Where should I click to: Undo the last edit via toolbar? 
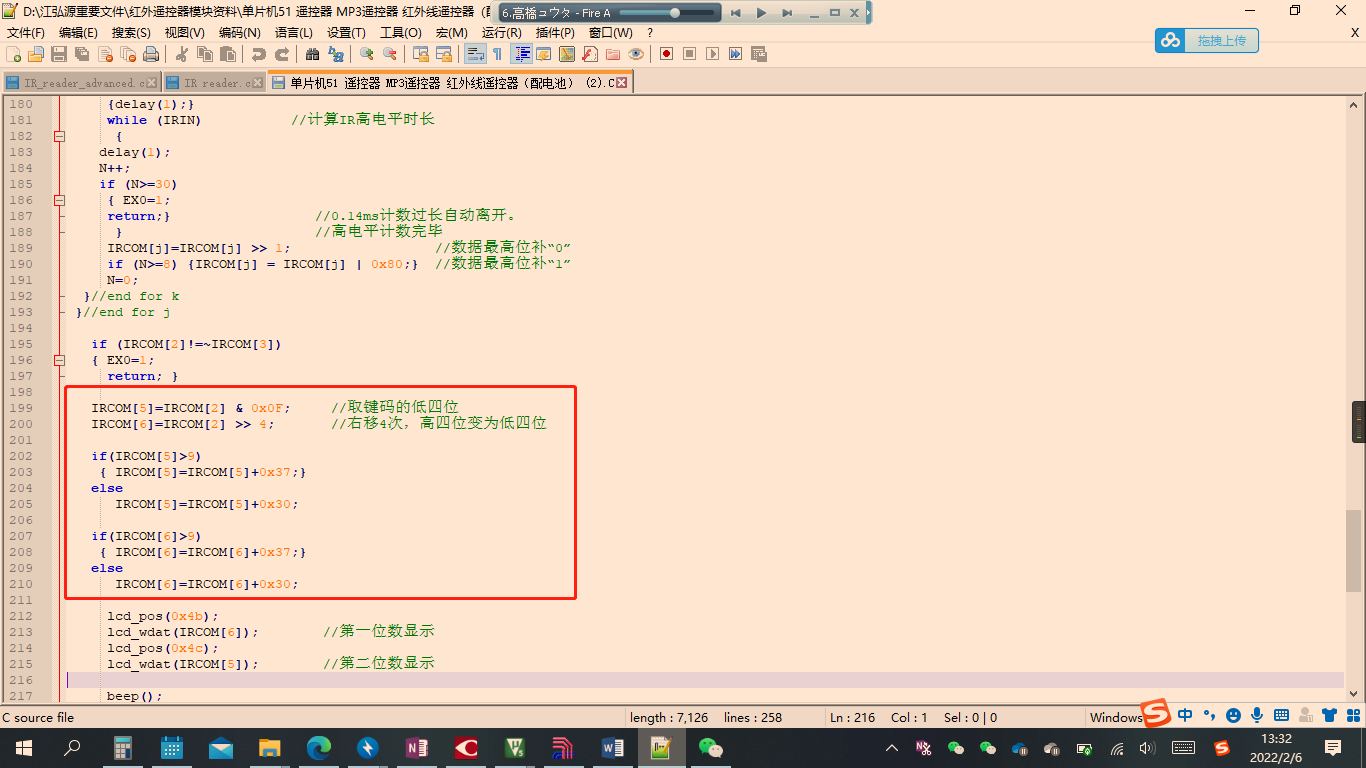click(x=259, y=54)
